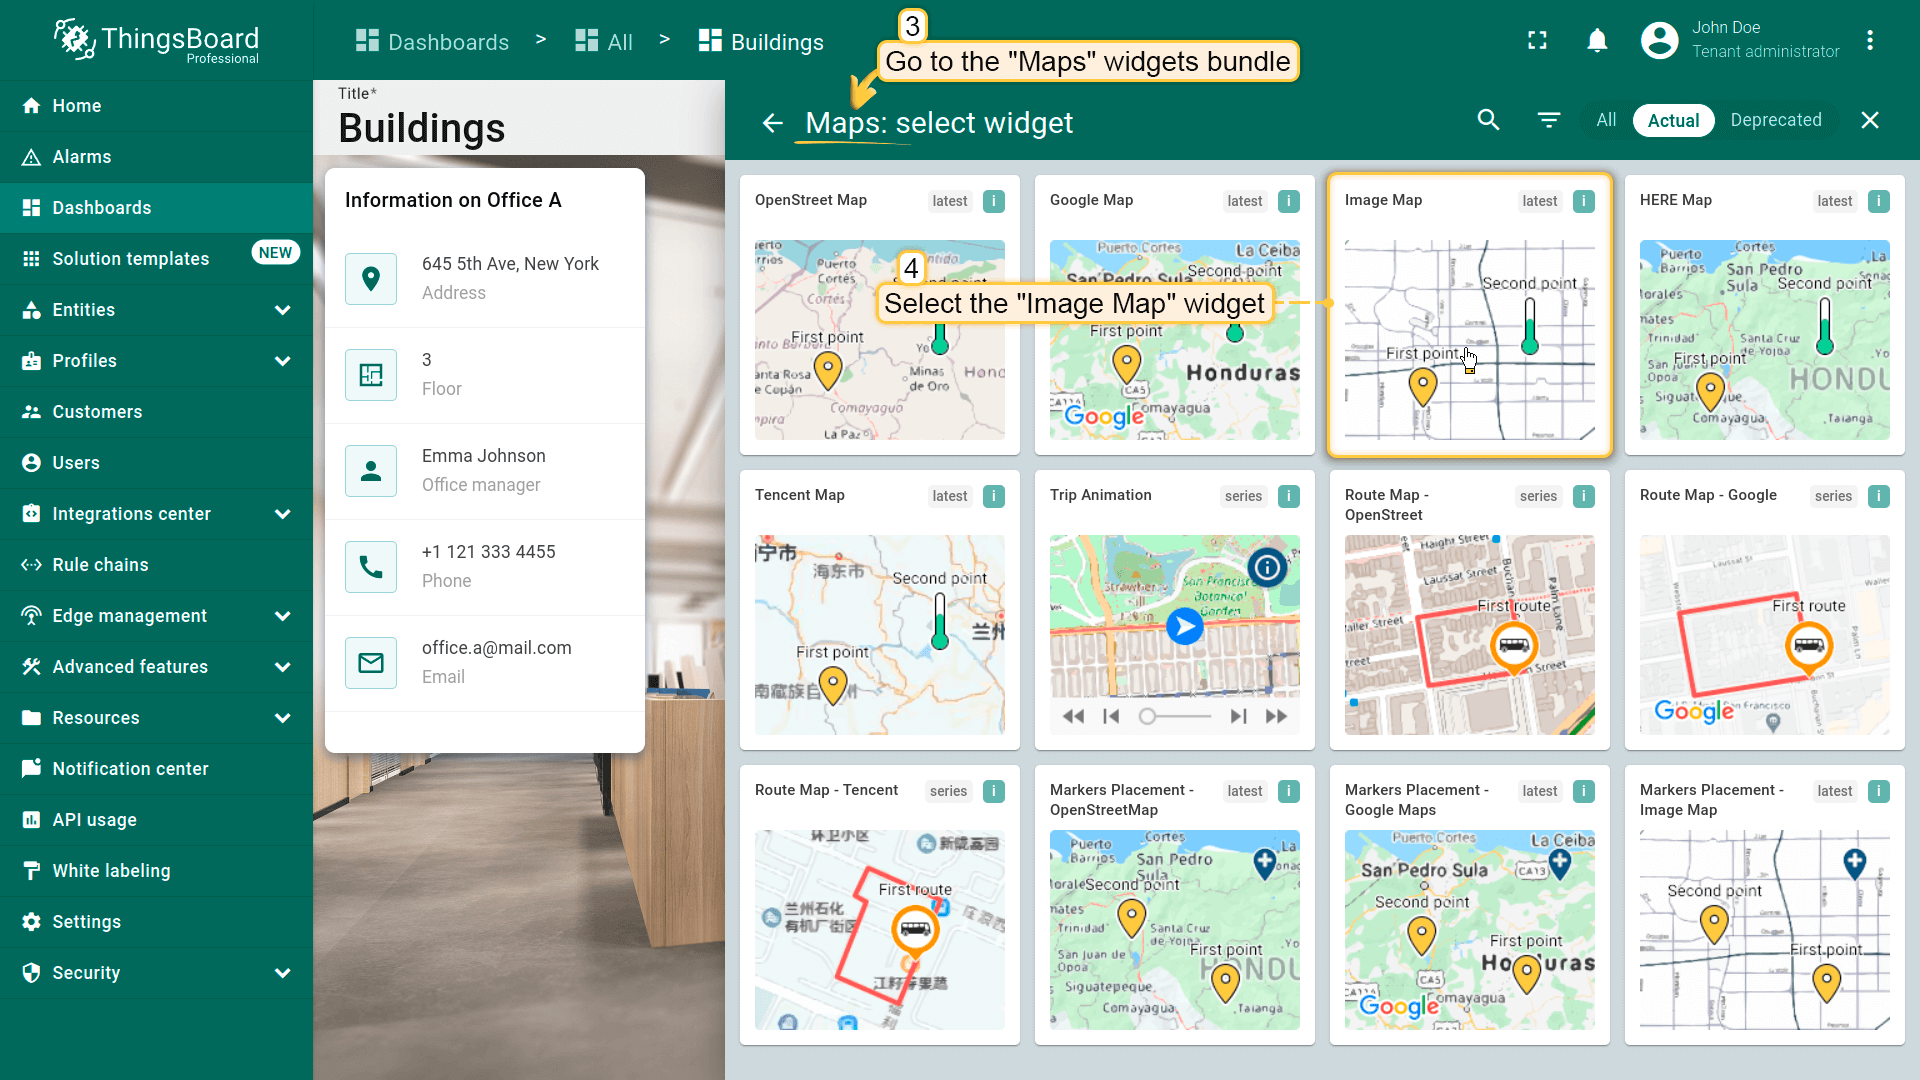The height and width of the screenshot is (1080, 1920).
Task: Open the Customers sidebar item
Action: 97,412
